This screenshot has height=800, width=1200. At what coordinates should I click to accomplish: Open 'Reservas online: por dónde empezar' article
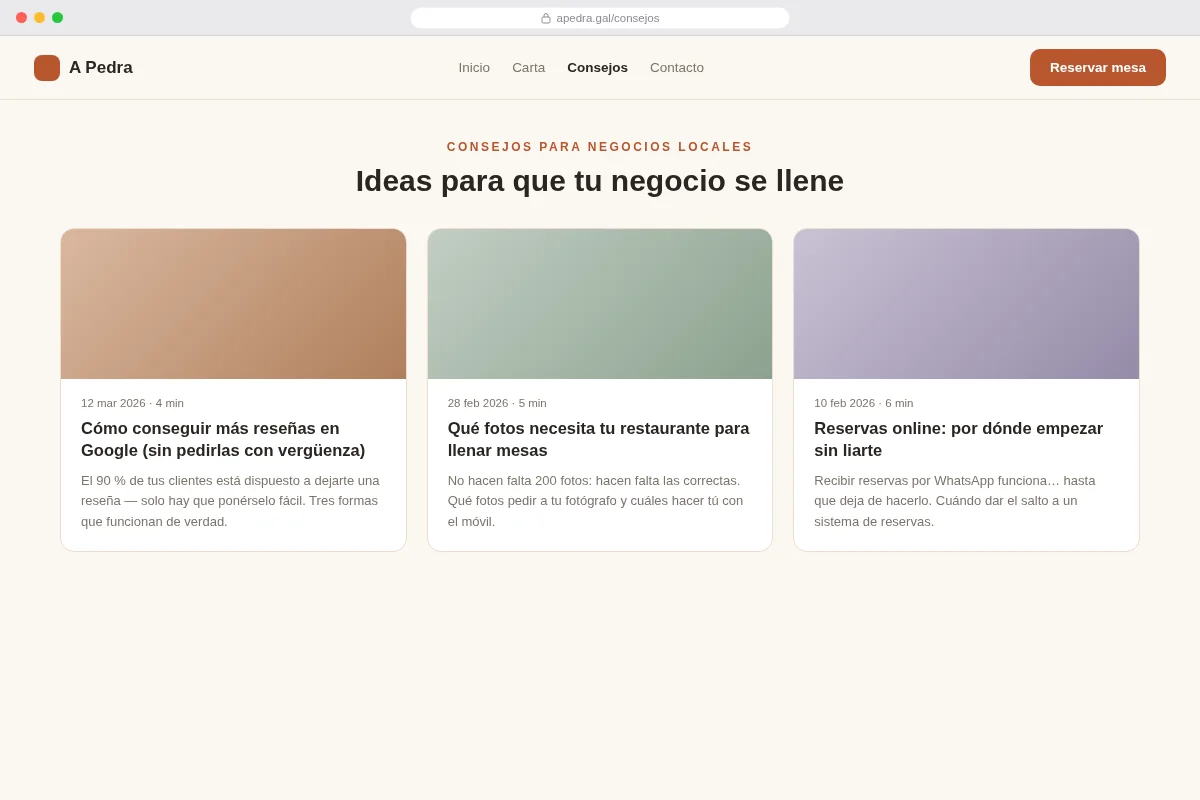coord(958,439)
